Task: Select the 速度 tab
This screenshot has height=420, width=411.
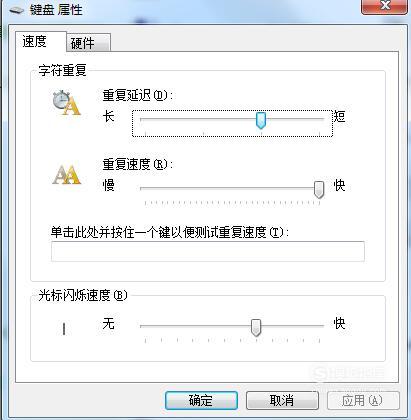Action: [41, 42]
